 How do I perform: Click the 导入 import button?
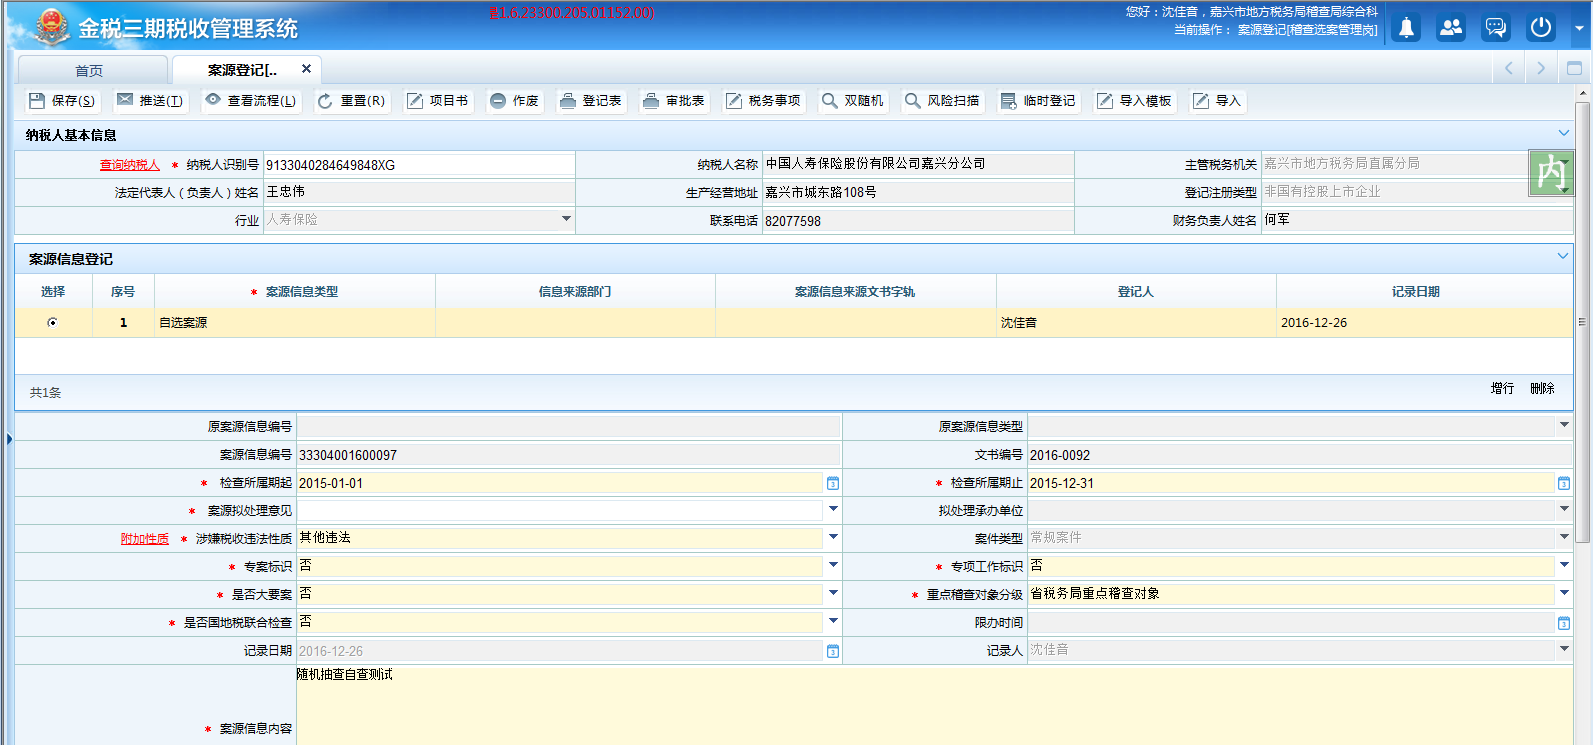1216,101
